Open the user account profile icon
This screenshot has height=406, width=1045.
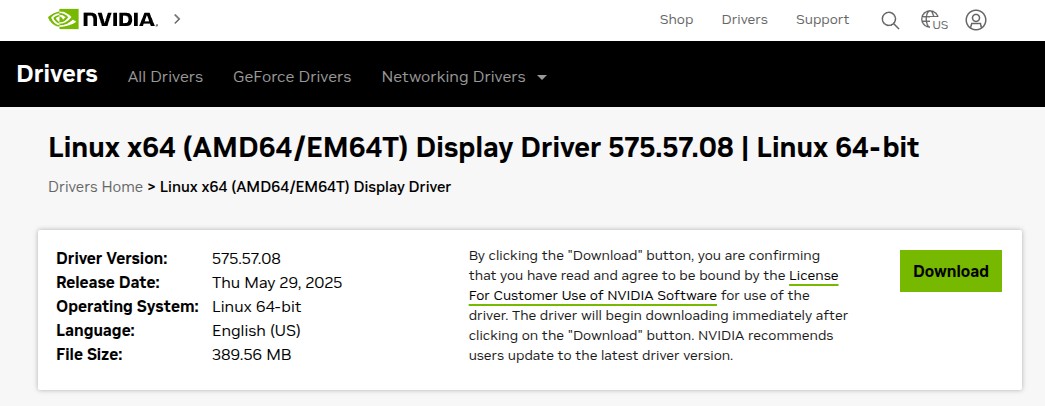(976, 20)
